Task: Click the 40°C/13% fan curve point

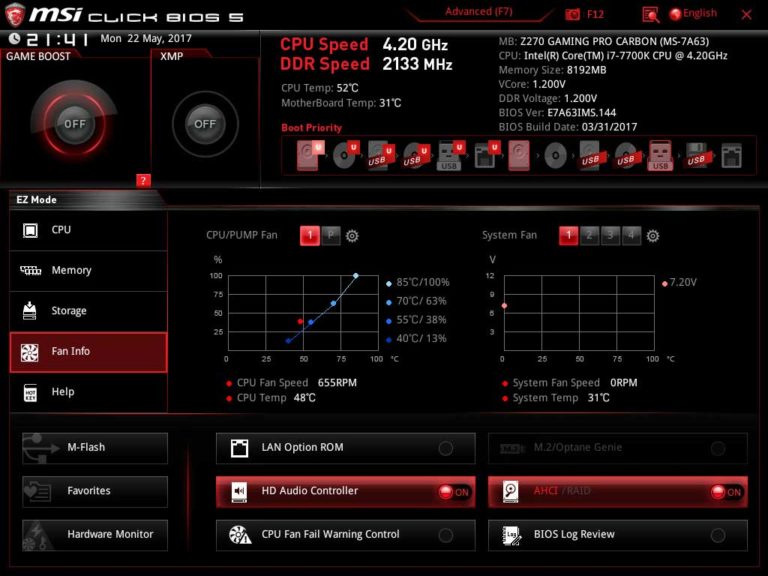Action: click(288, 341)
